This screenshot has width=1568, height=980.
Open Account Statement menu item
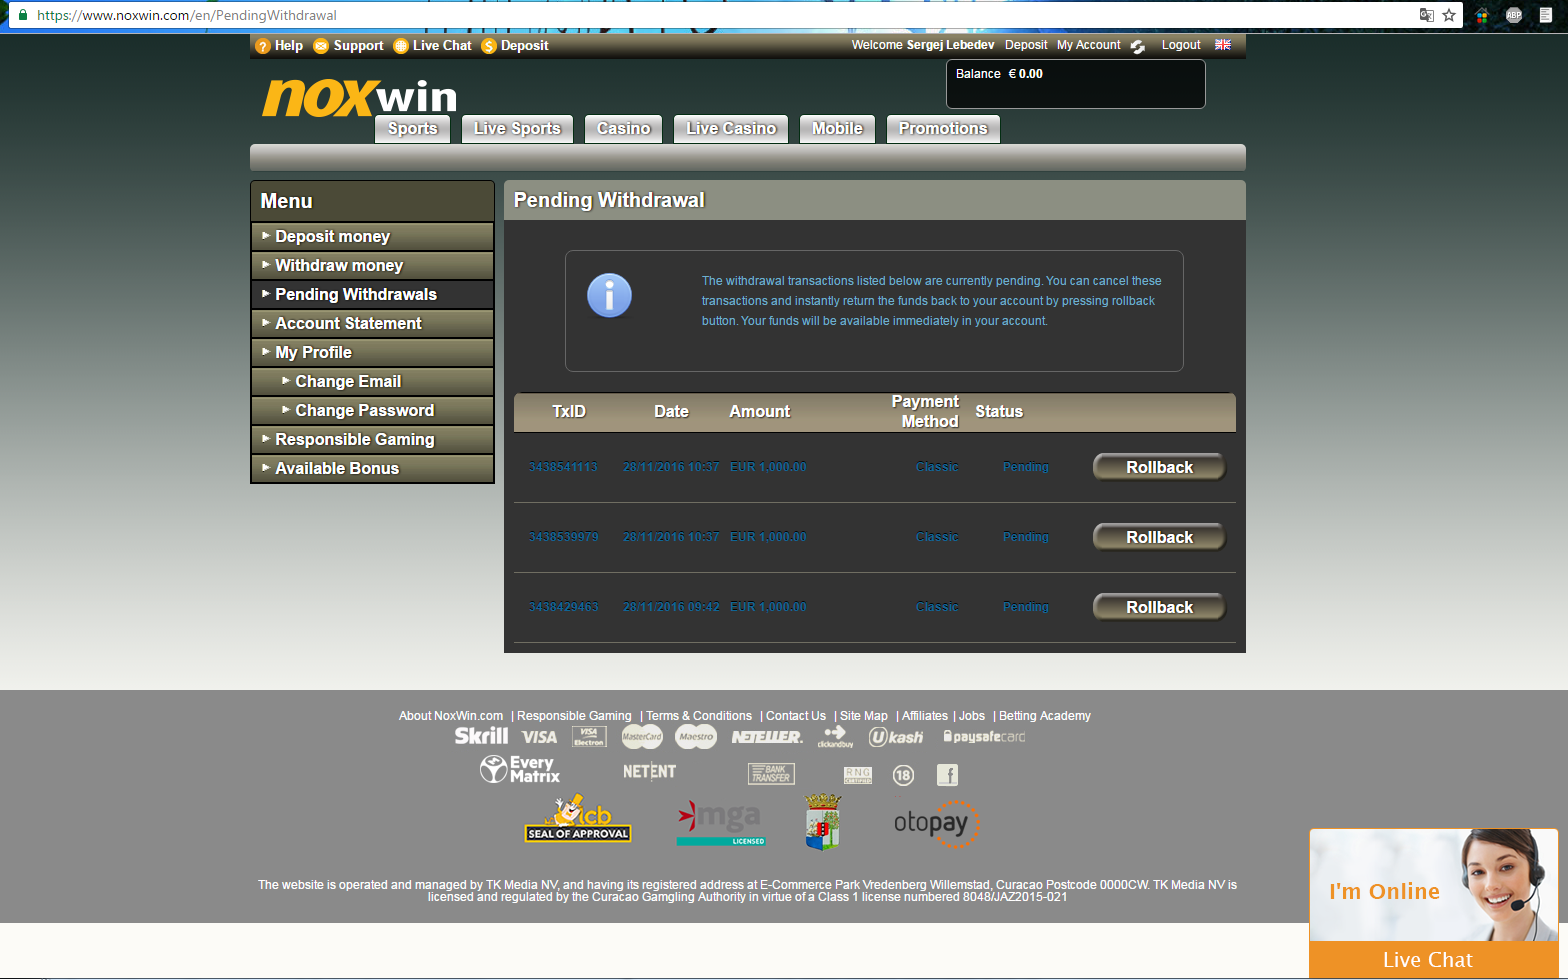[373, 324]
